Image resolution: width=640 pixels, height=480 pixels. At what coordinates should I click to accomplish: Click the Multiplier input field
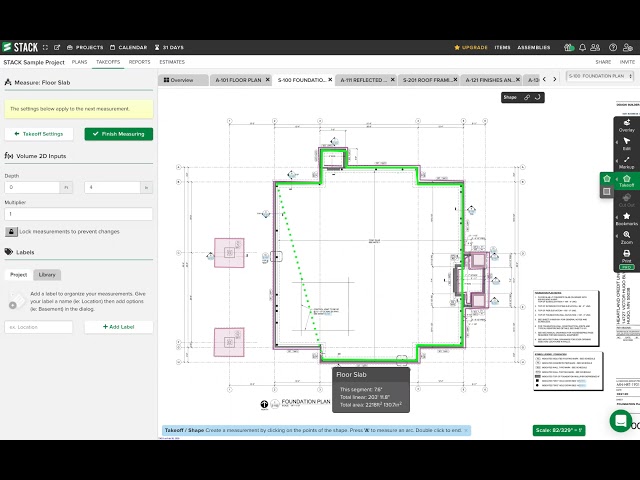(x=78, y=214)
